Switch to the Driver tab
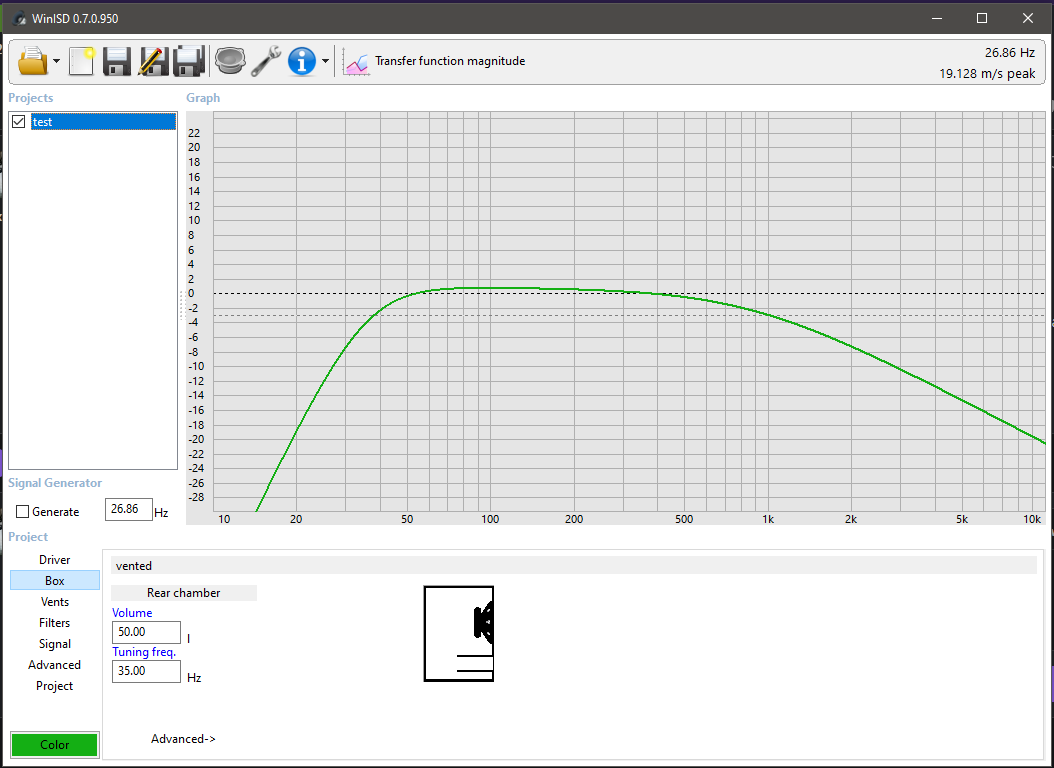This screenshot has height=768, width=1054. [x=54, y=560]
